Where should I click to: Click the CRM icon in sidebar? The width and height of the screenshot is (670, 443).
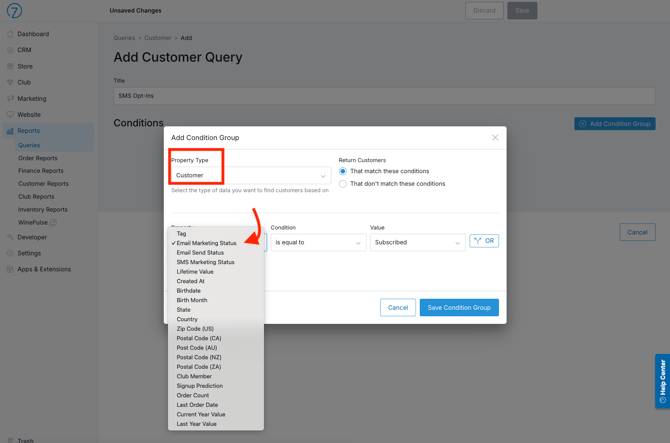[10, 50]
